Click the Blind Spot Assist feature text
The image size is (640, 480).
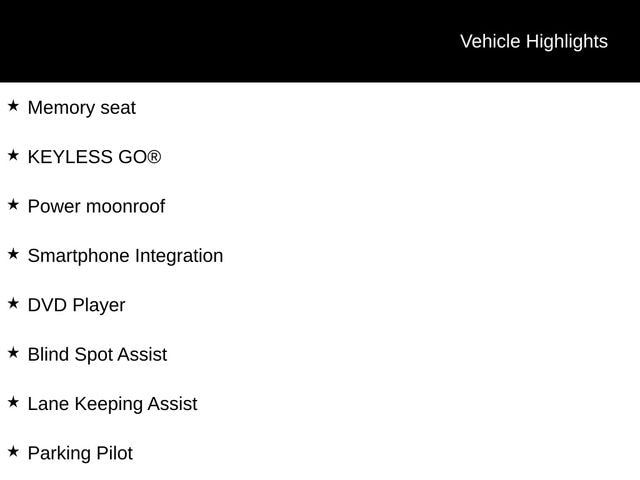click(97, 355)
